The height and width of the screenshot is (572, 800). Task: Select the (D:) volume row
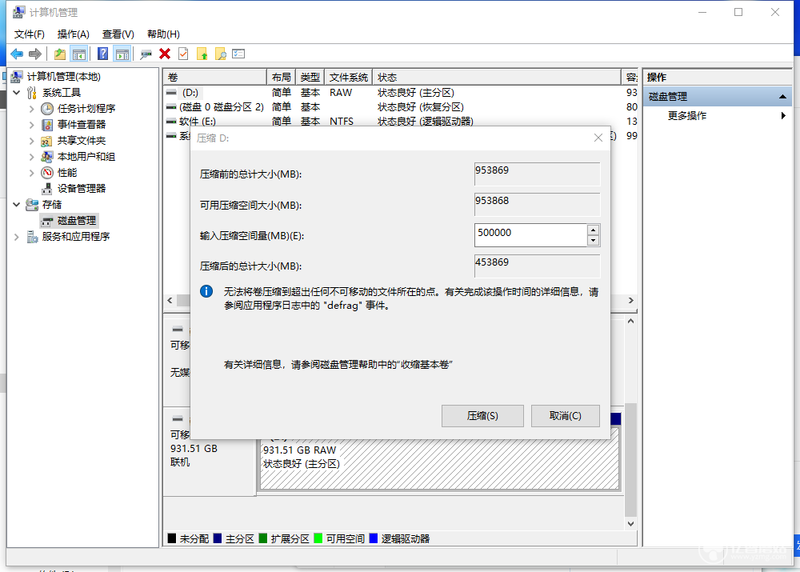point(401,93)
